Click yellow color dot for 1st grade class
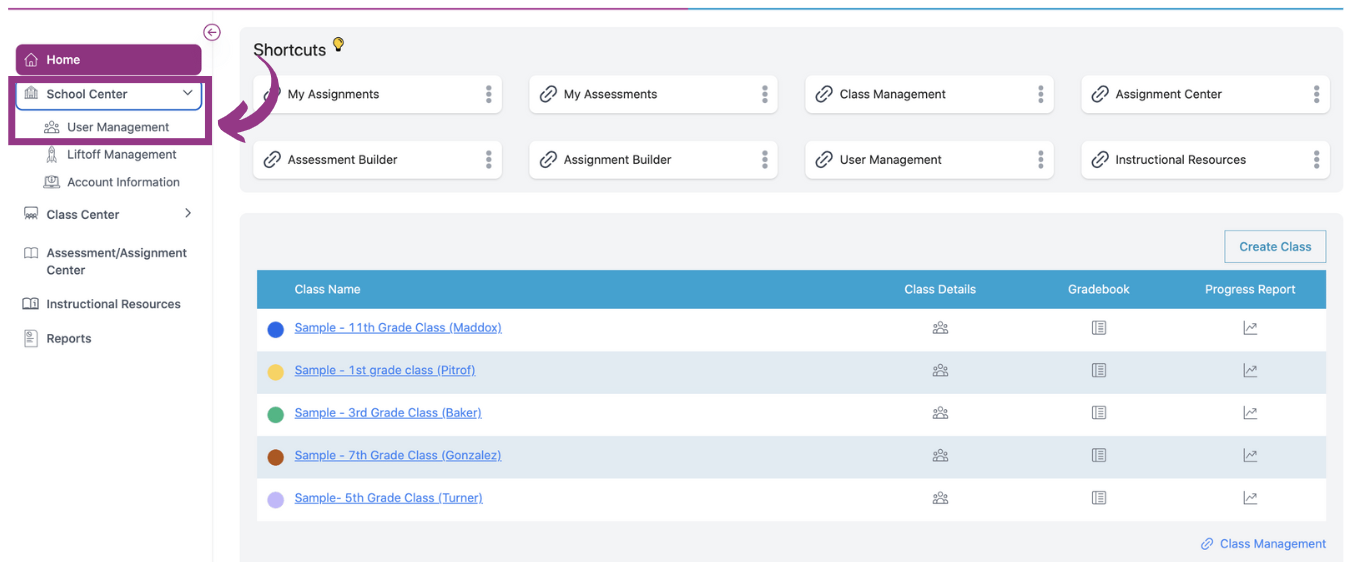The image size is (1350, 562). pos(276,372)
